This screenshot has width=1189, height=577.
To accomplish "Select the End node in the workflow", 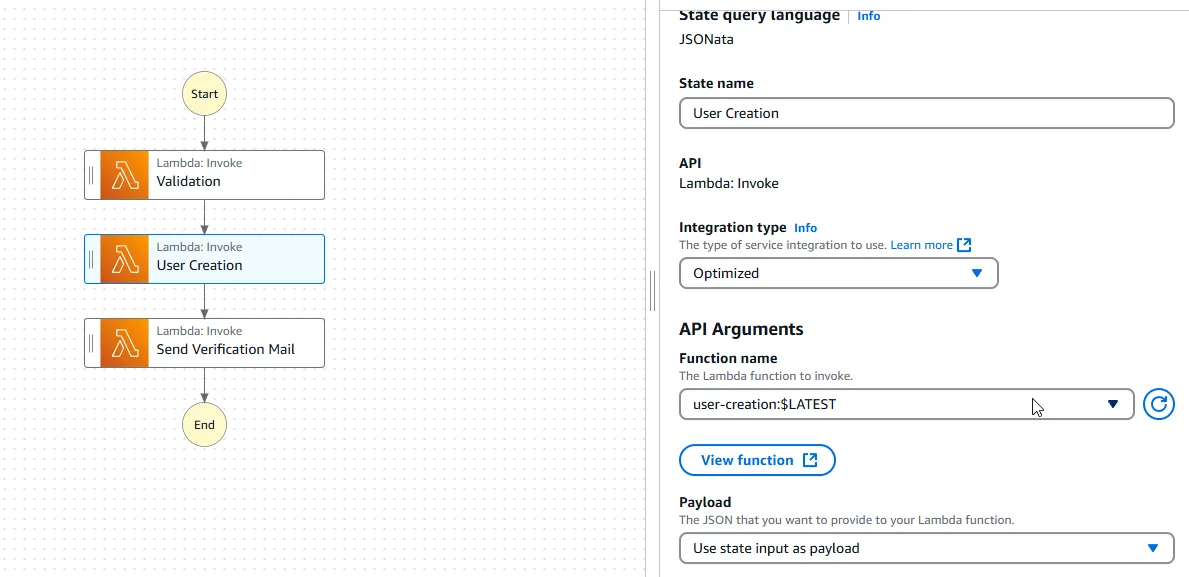I will tap(204, 424).
